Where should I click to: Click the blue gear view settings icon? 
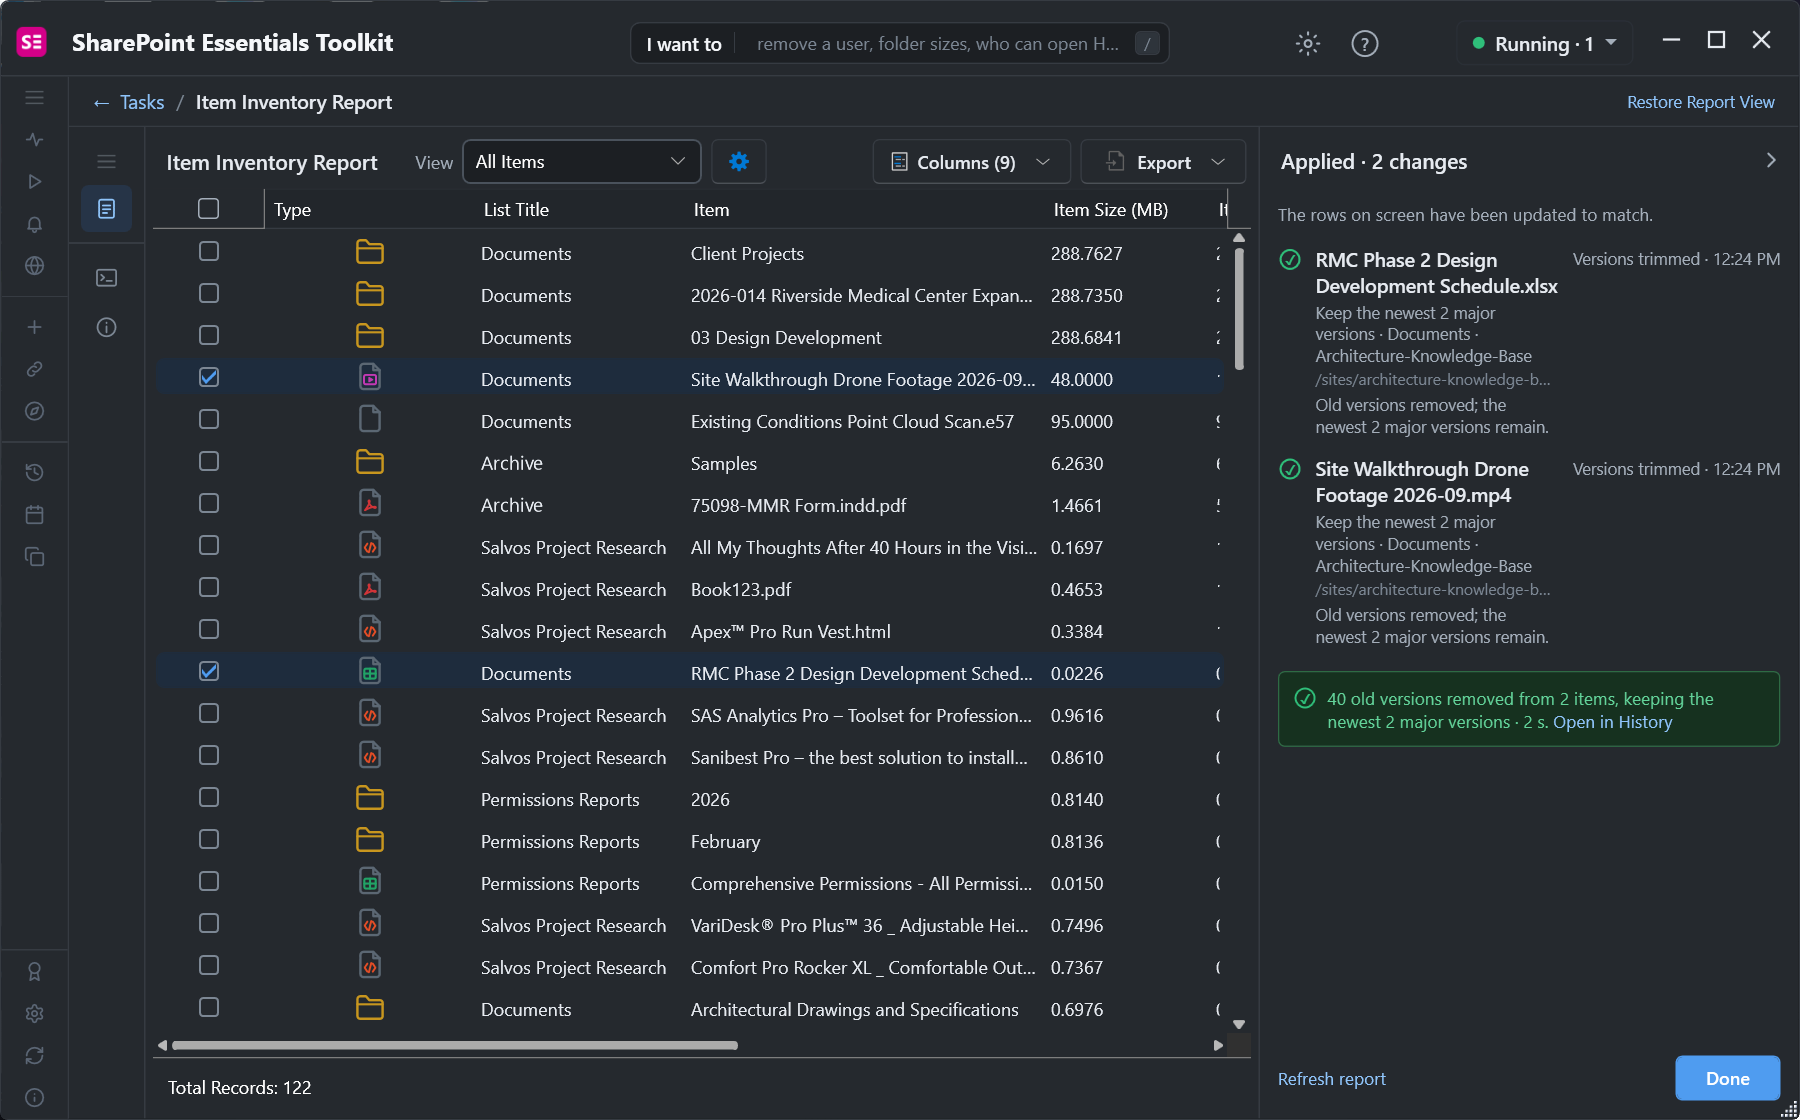739,162
